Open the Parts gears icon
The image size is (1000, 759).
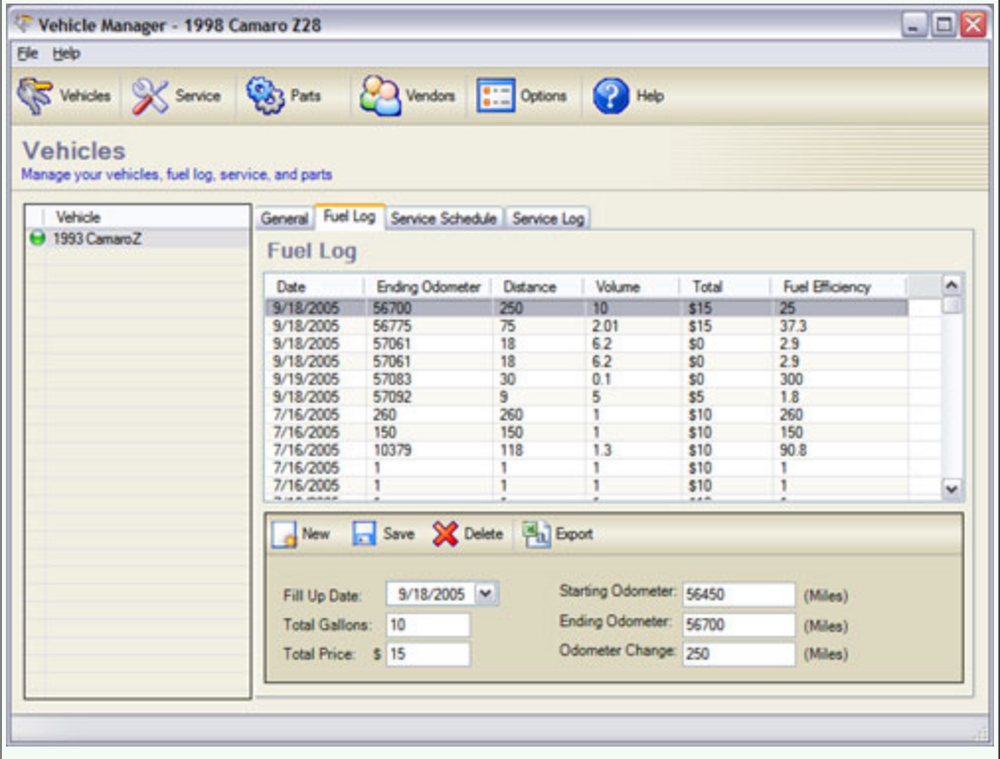coord(265,96)
